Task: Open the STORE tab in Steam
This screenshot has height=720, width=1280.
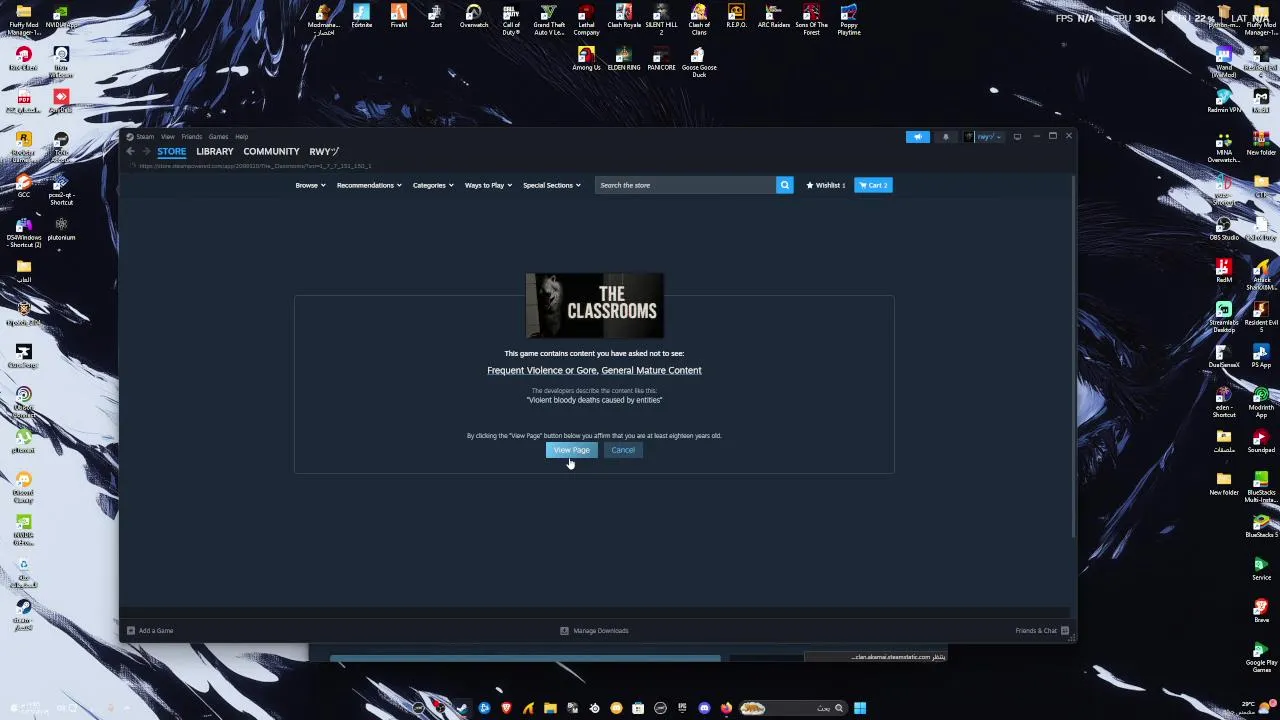Action: click(171, 151)
